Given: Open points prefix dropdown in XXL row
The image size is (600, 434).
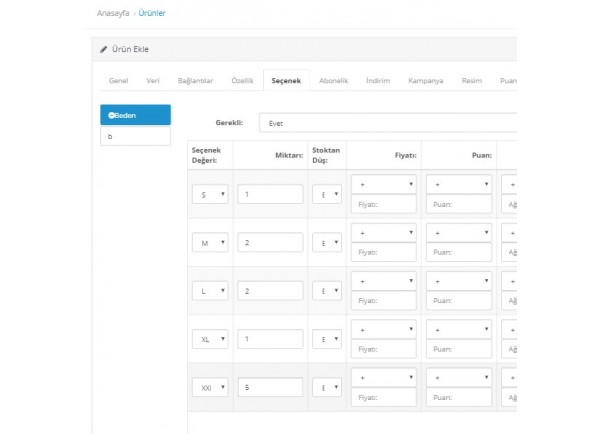Looking at the screenshot, I should pyautogui.click(x=459, y=378).
